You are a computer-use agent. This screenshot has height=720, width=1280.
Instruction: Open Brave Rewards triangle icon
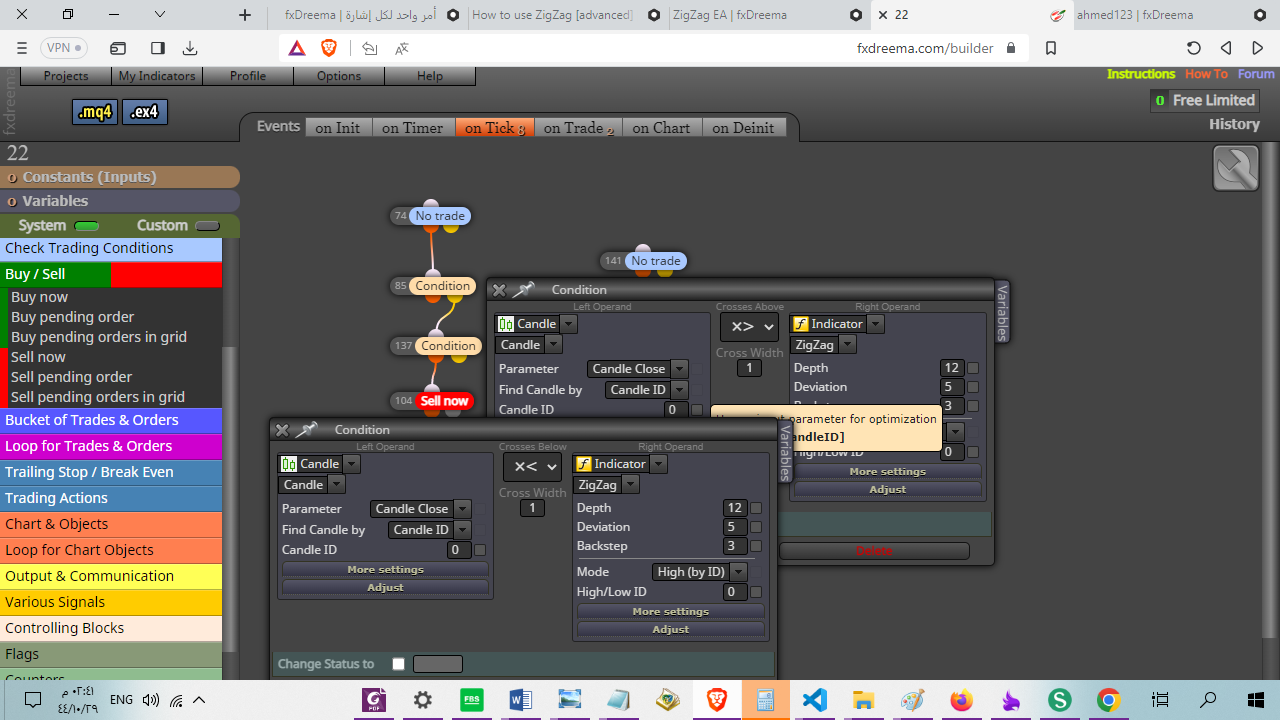pyautogui.click(x=297, y=48)
